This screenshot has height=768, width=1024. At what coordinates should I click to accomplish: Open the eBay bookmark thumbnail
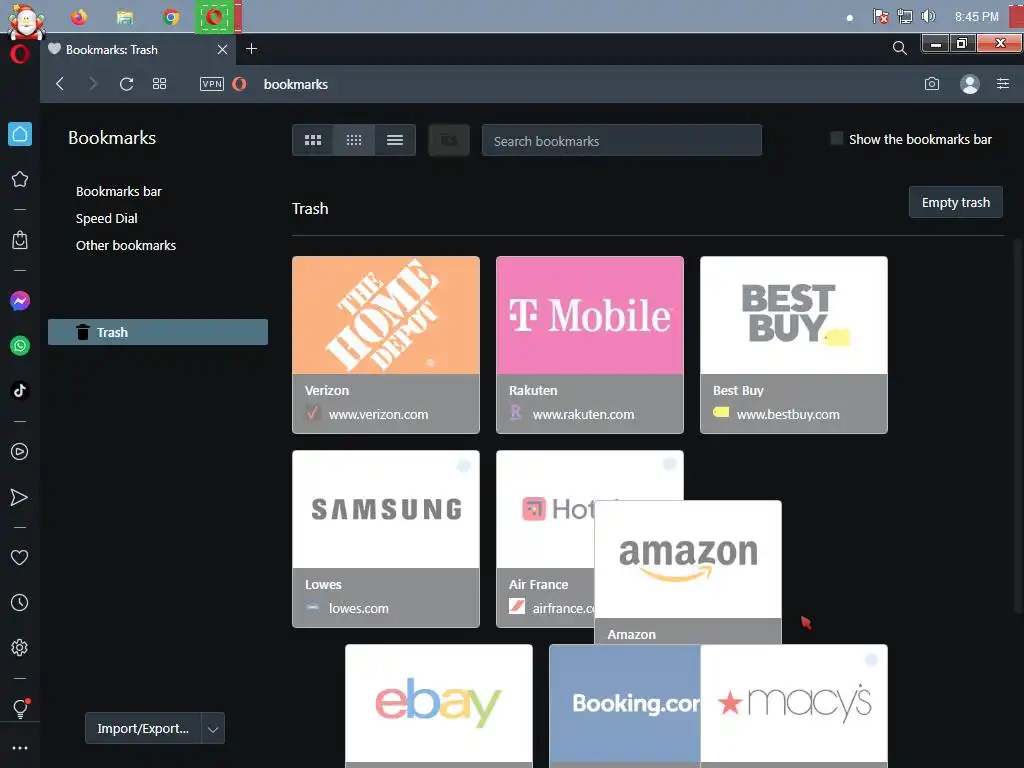[439, 703]
